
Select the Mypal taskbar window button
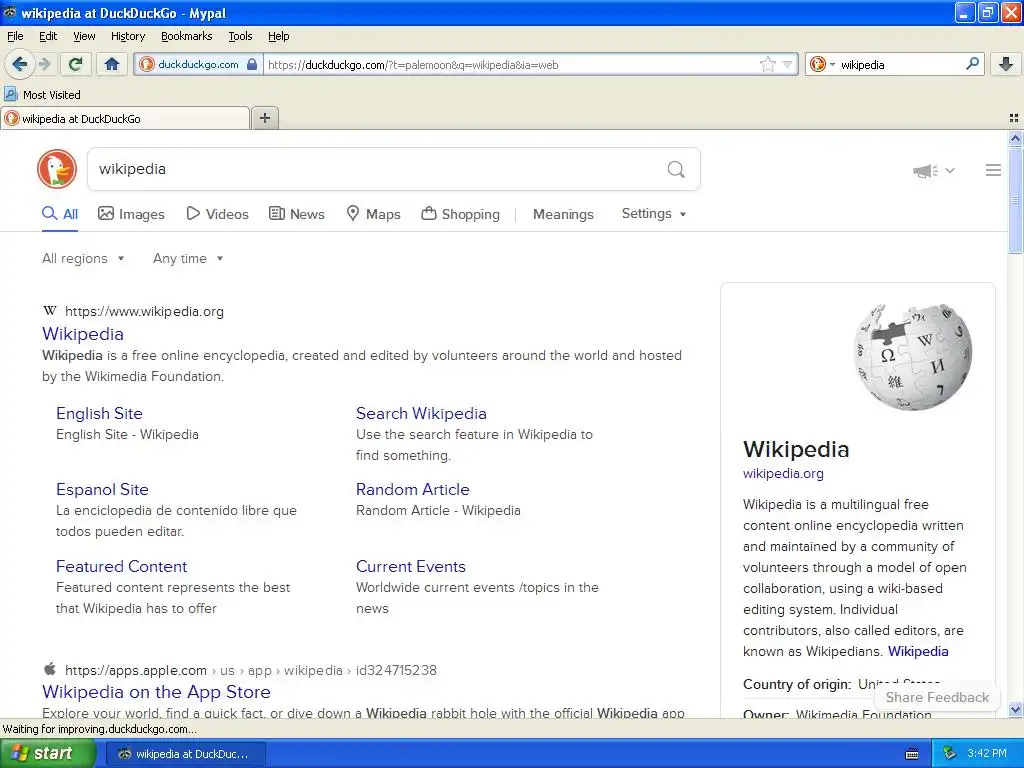[186, 754]
